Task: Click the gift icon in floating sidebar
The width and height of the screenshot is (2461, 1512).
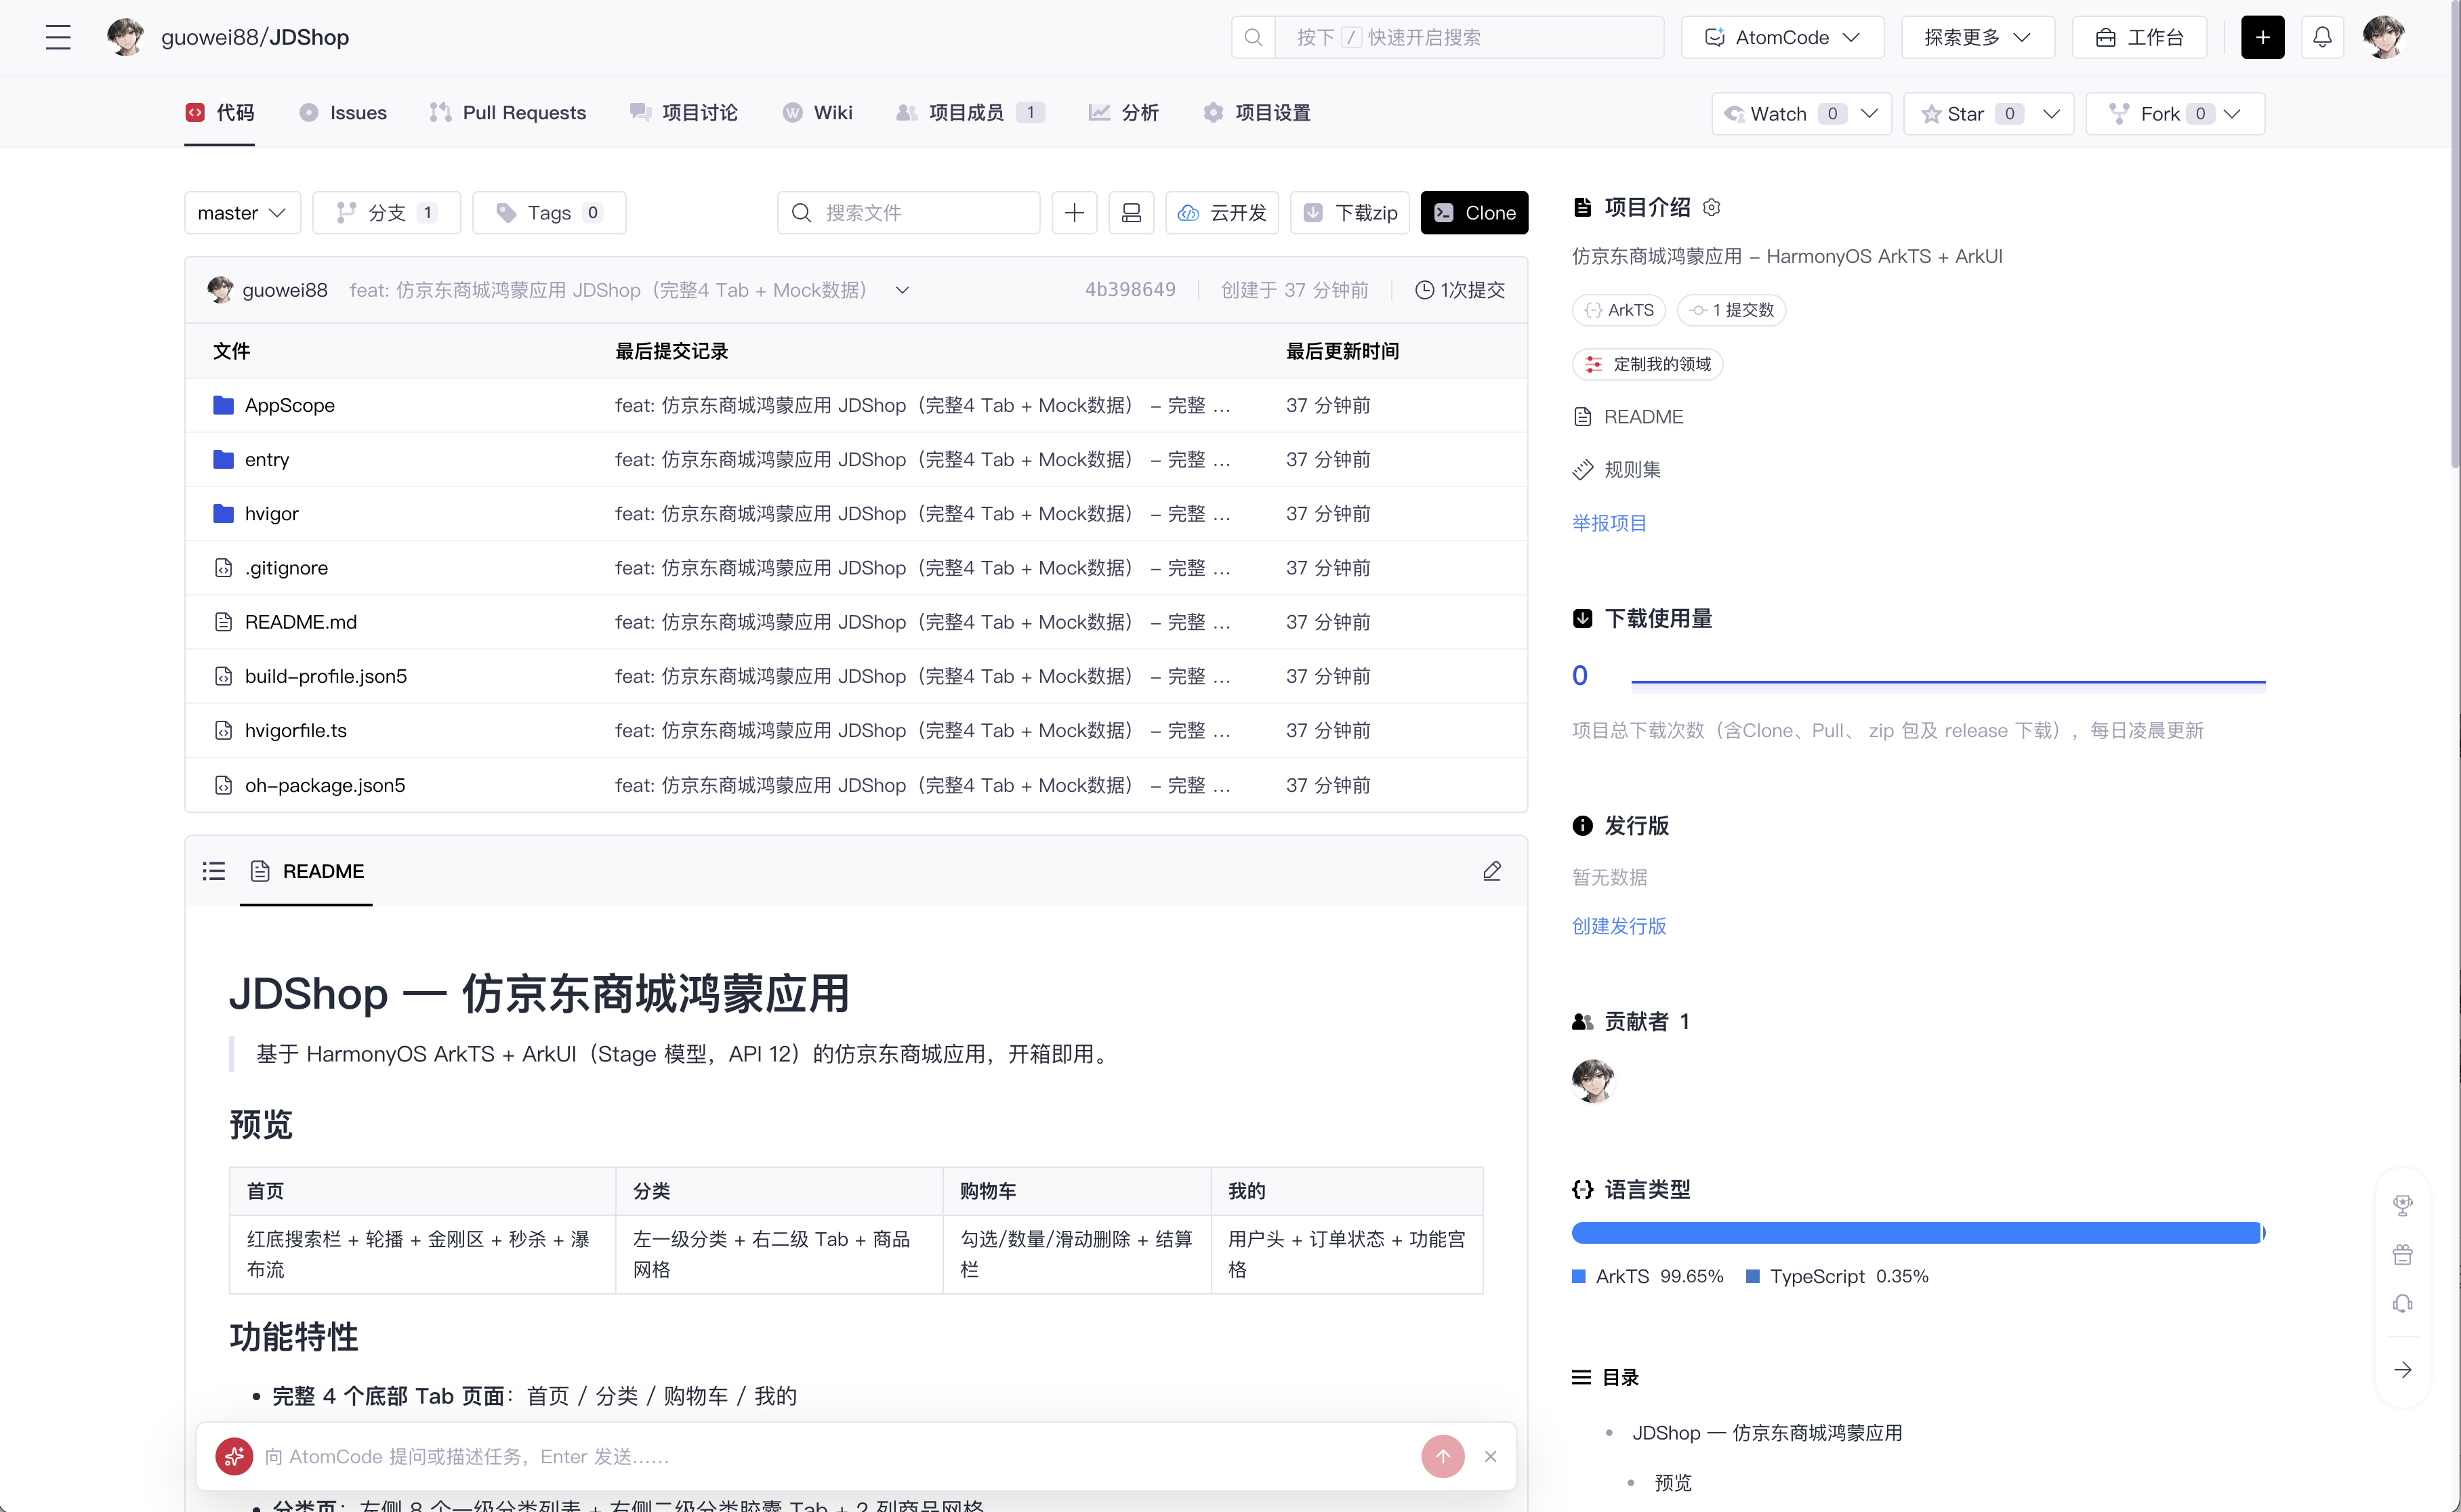Action: pyautogui.click(x=2402, y=1254)
